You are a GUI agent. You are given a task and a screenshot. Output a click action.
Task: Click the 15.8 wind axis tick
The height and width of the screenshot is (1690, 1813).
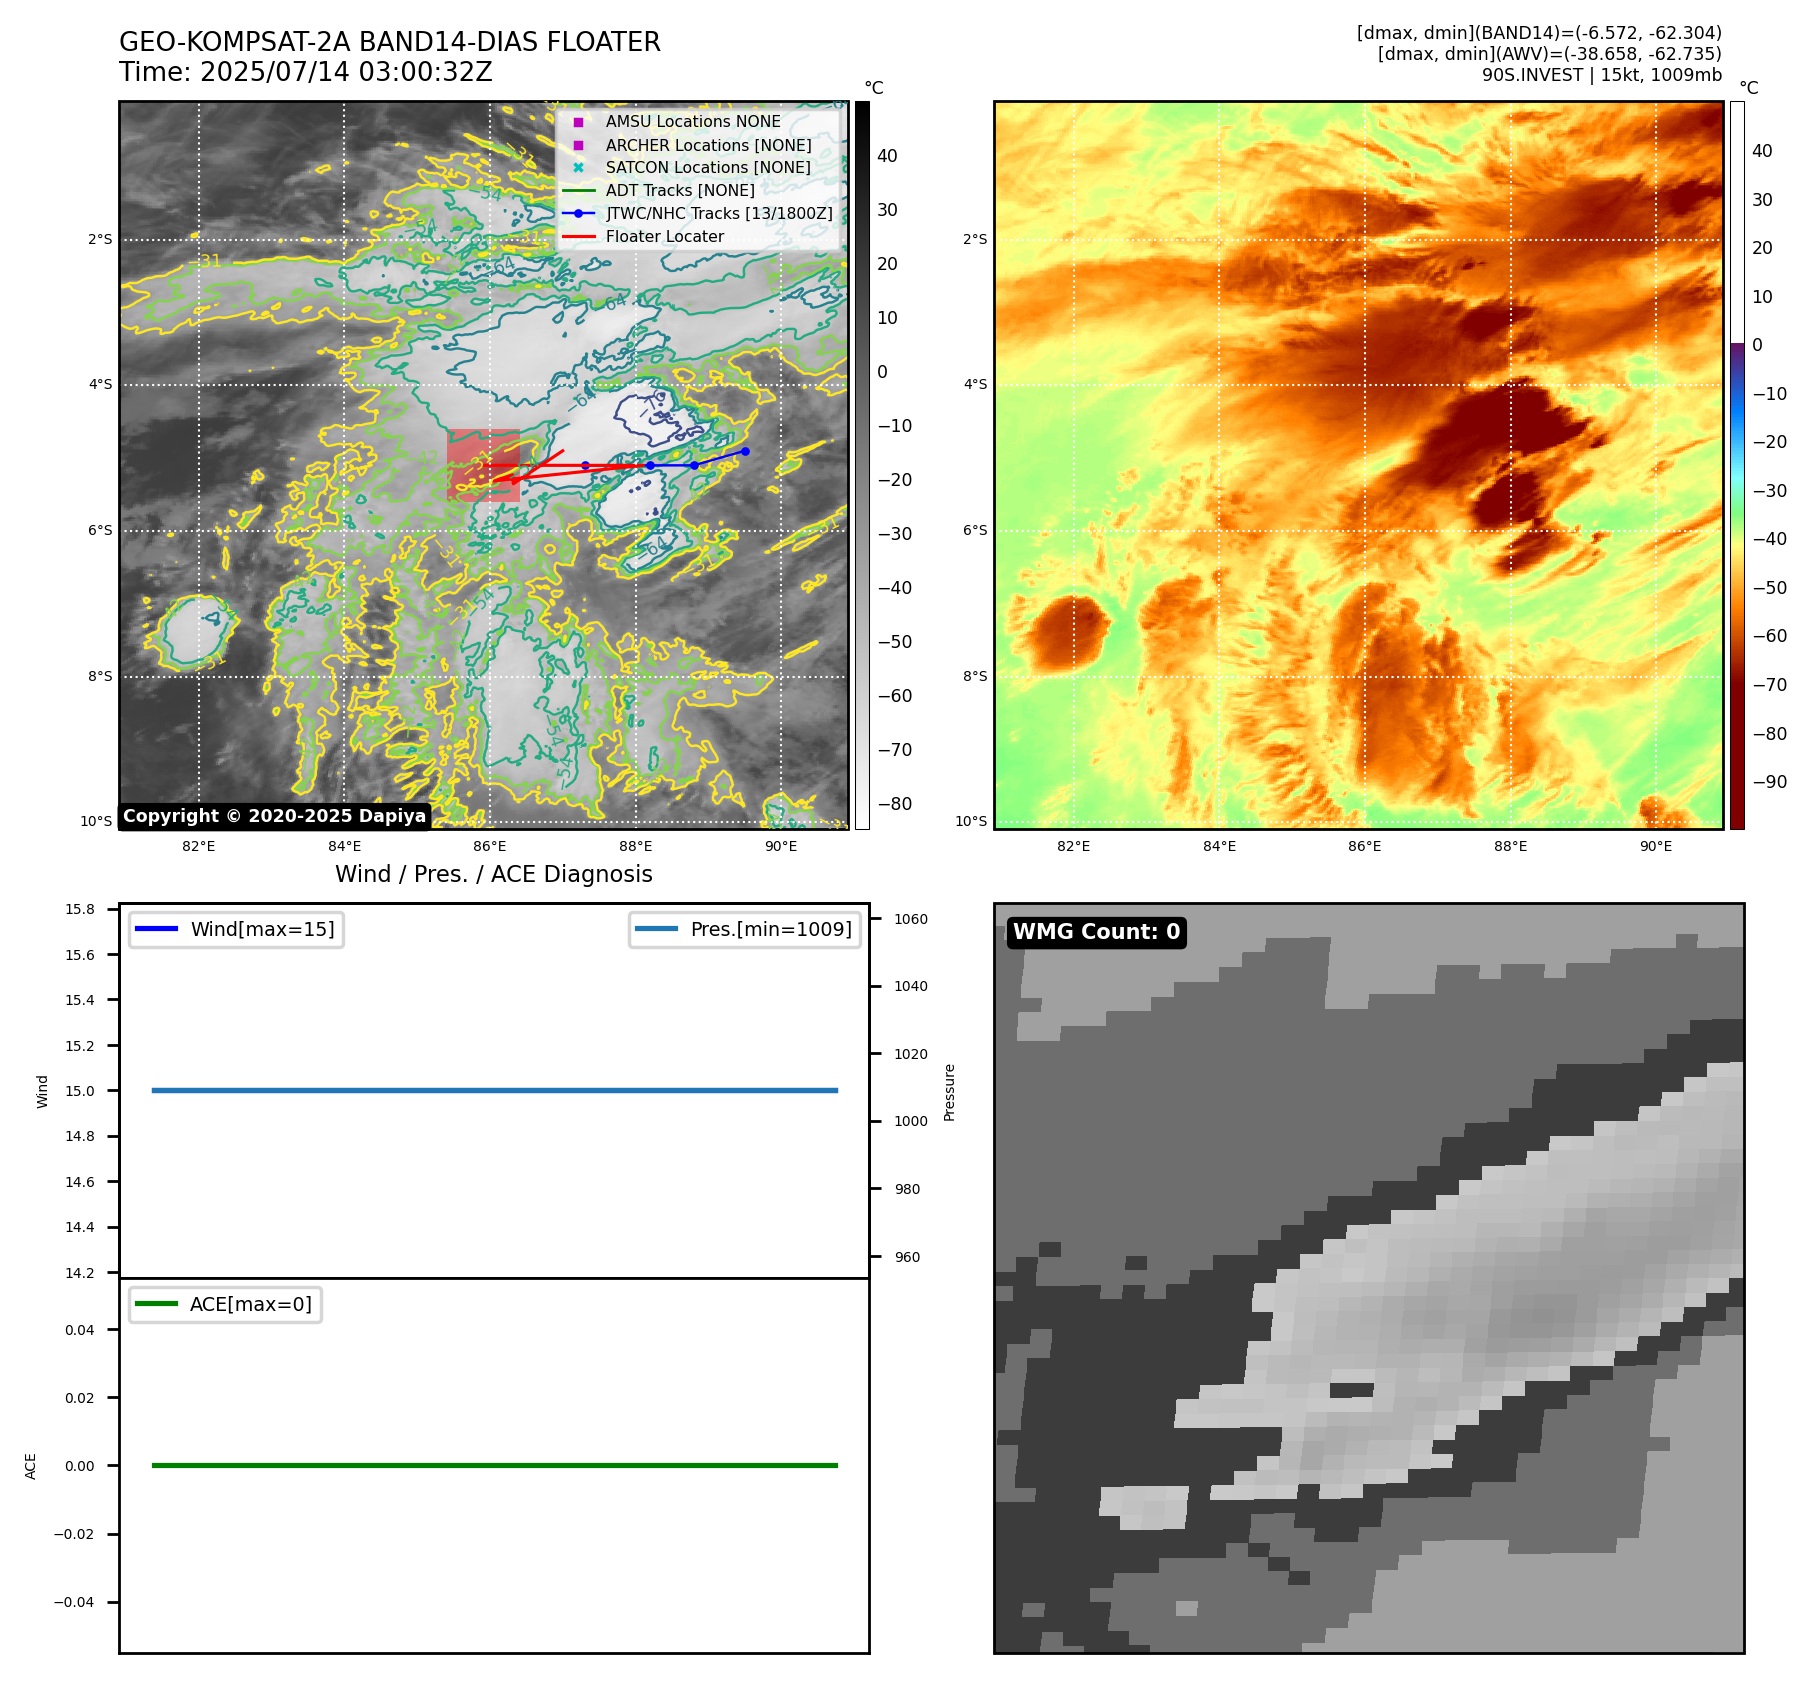[x=80, y=909]
